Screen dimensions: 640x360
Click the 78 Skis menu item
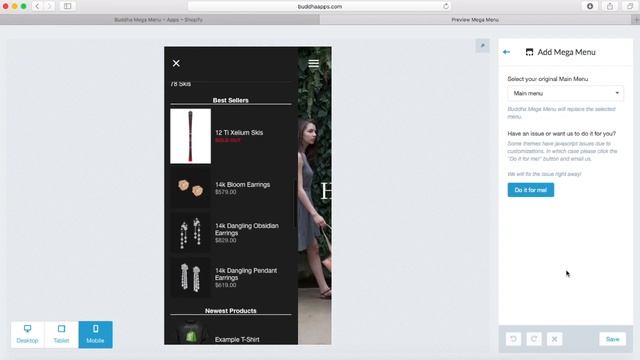click(180, 84)
